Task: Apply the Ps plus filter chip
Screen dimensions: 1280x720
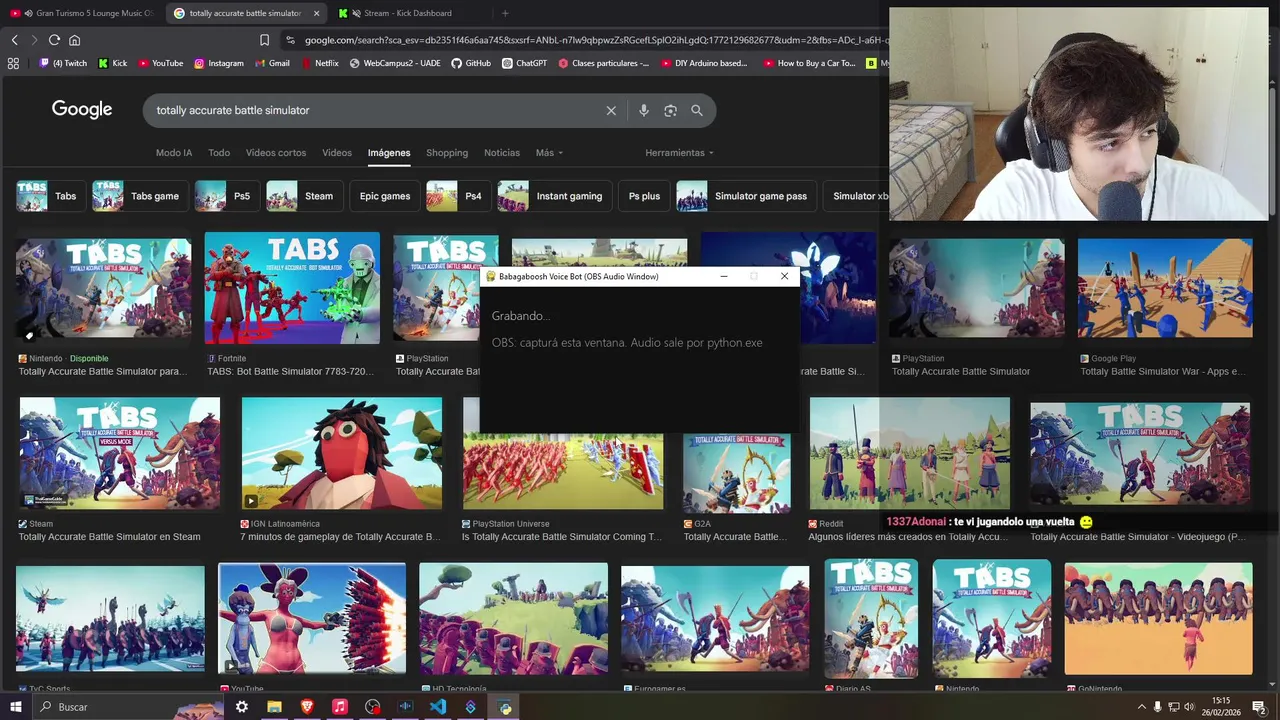Action: pyautogui.click(x=644, y=196)
